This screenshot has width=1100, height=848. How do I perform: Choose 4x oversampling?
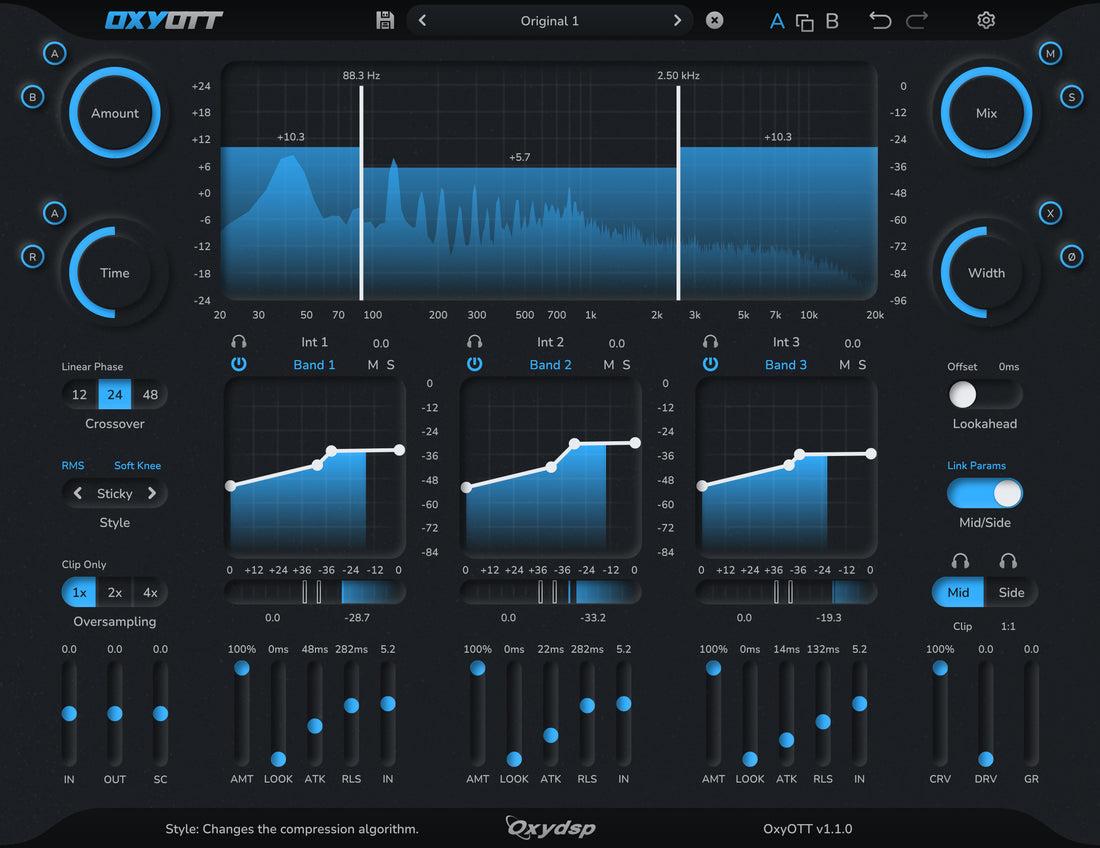[150, 592]
